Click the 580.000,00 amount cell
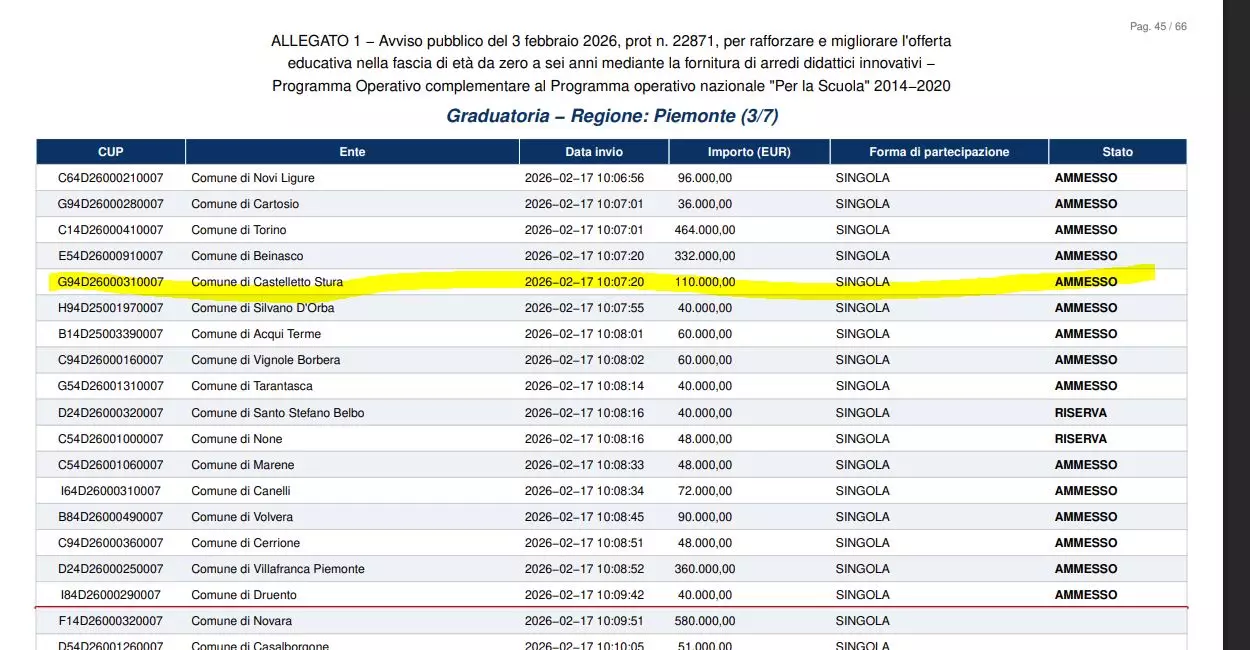1250x650 pixels. tap(705, 621)
